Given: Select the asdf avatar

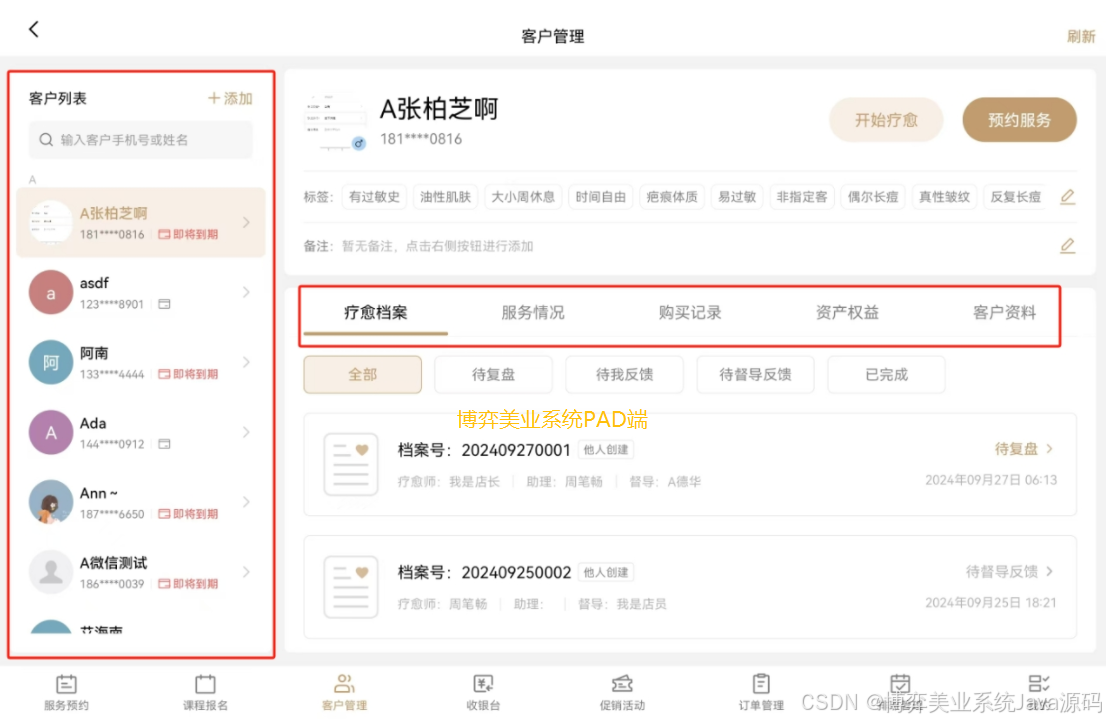Looking at the screenshot, I should [x=51, y=292].
